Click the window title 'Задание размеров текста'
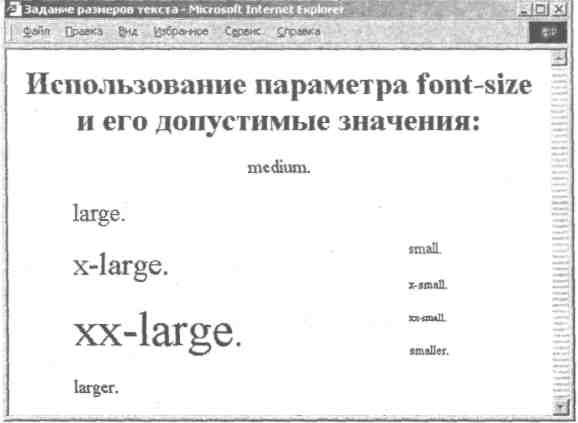This screenshot has width=578, height=423. point(102,10)
